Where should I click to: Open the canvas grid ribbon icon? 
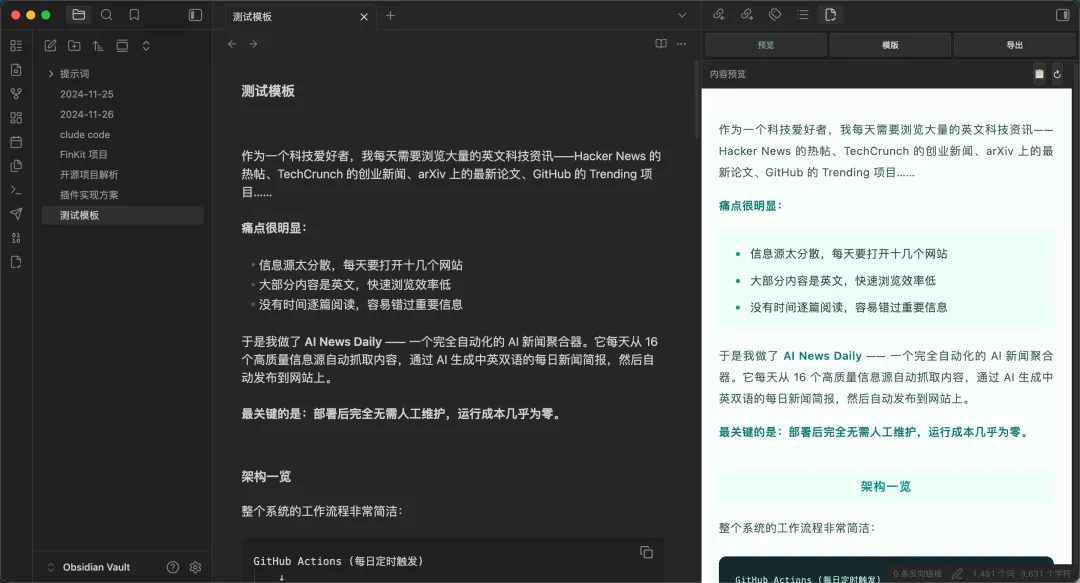[x=16, y=118]
